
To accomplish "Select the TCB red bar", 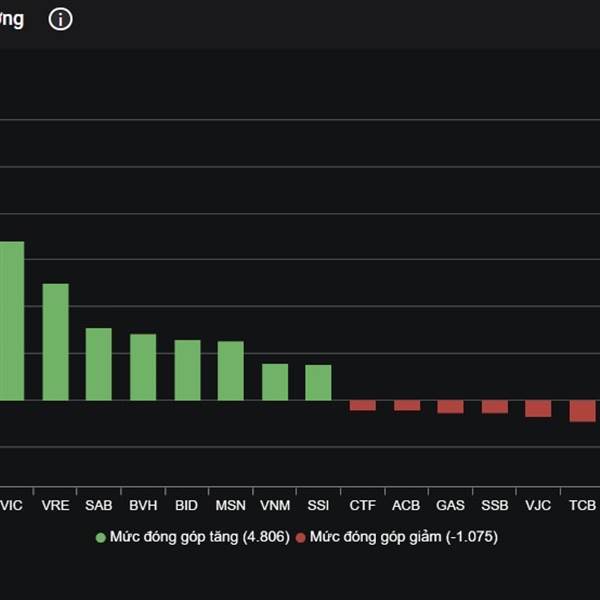I will click(x=582, y=411).
